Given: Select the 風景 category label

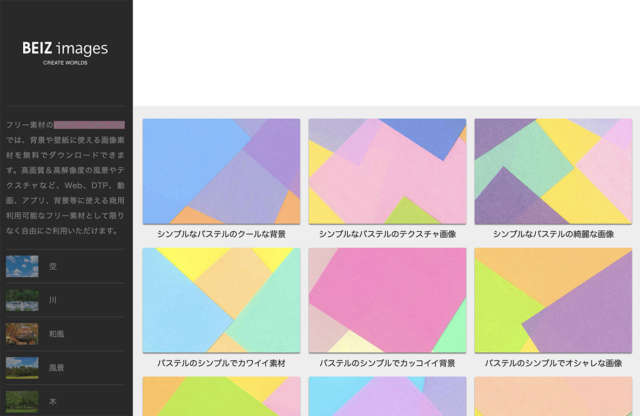Looking at the screenshot, I should point(56,368).
